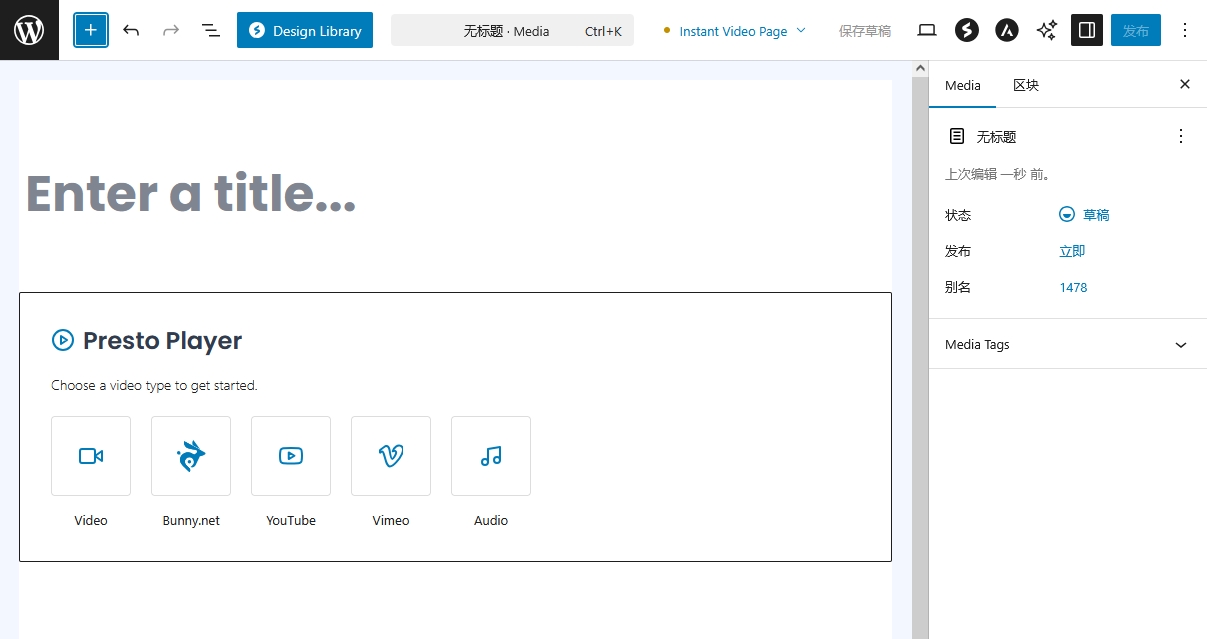Click the document icon beside the title
Screen dimensions: 1207x639
pyautogui.click(x=957, y=136)
